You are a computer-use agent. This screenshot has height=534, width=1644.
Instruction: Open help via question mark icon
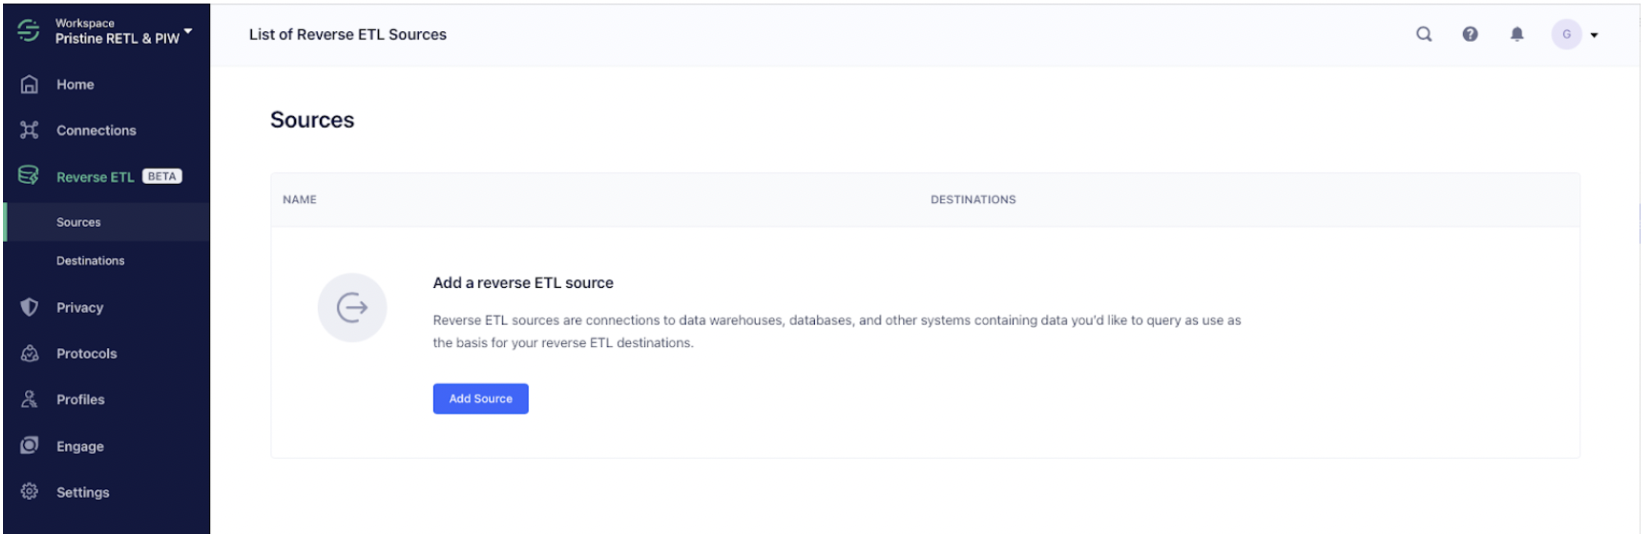[1470, 34]
